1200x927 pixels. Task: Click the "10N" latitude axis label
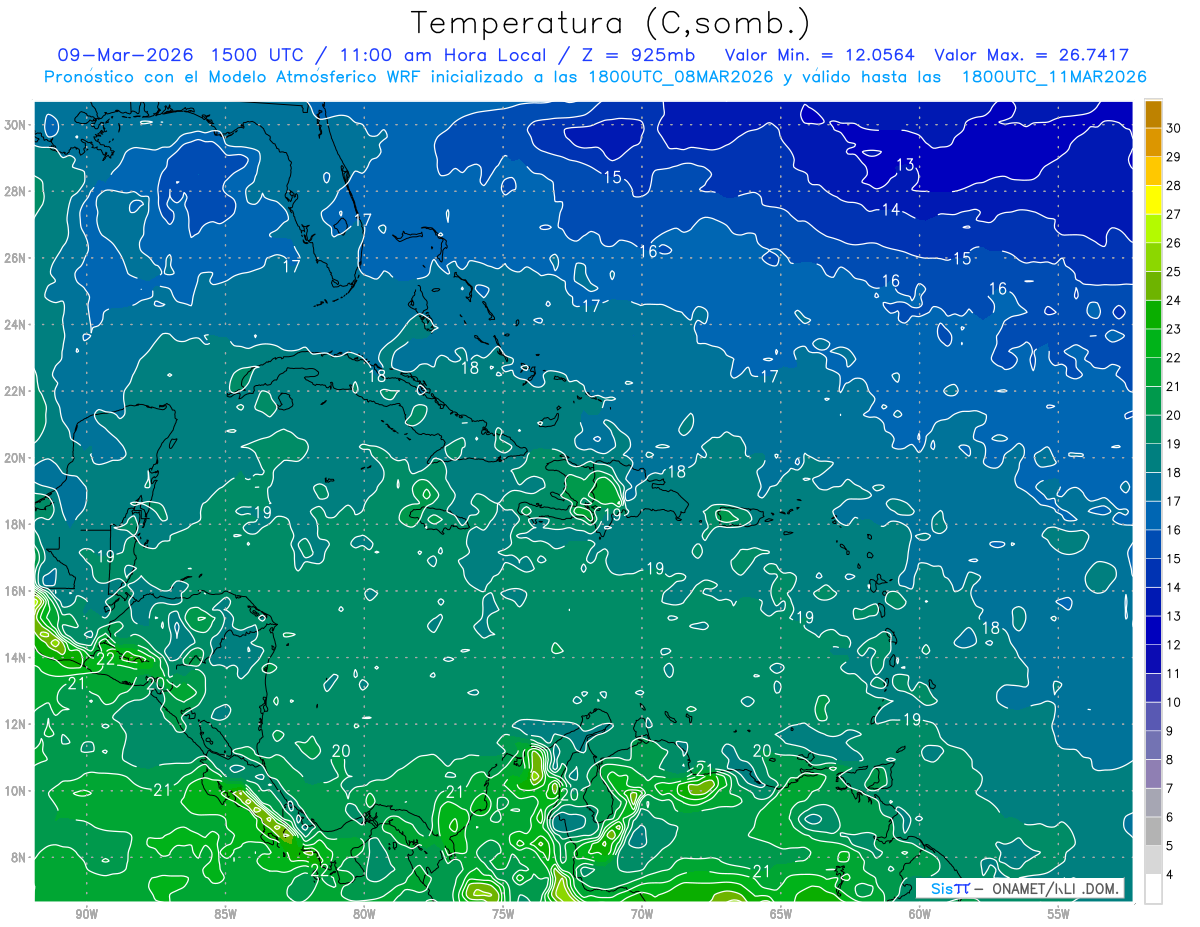[x=17, y=790]
